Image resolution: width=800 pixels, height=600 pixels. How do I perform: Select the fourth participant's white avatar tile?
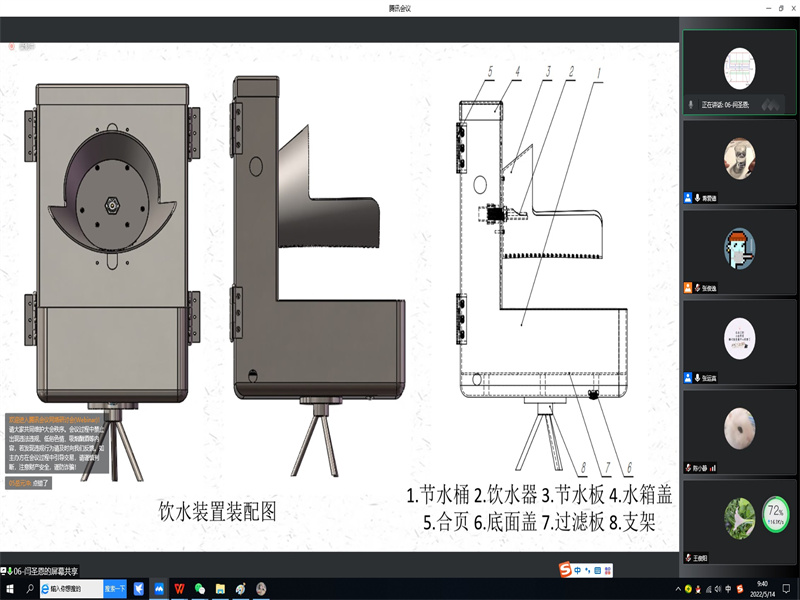739,337
